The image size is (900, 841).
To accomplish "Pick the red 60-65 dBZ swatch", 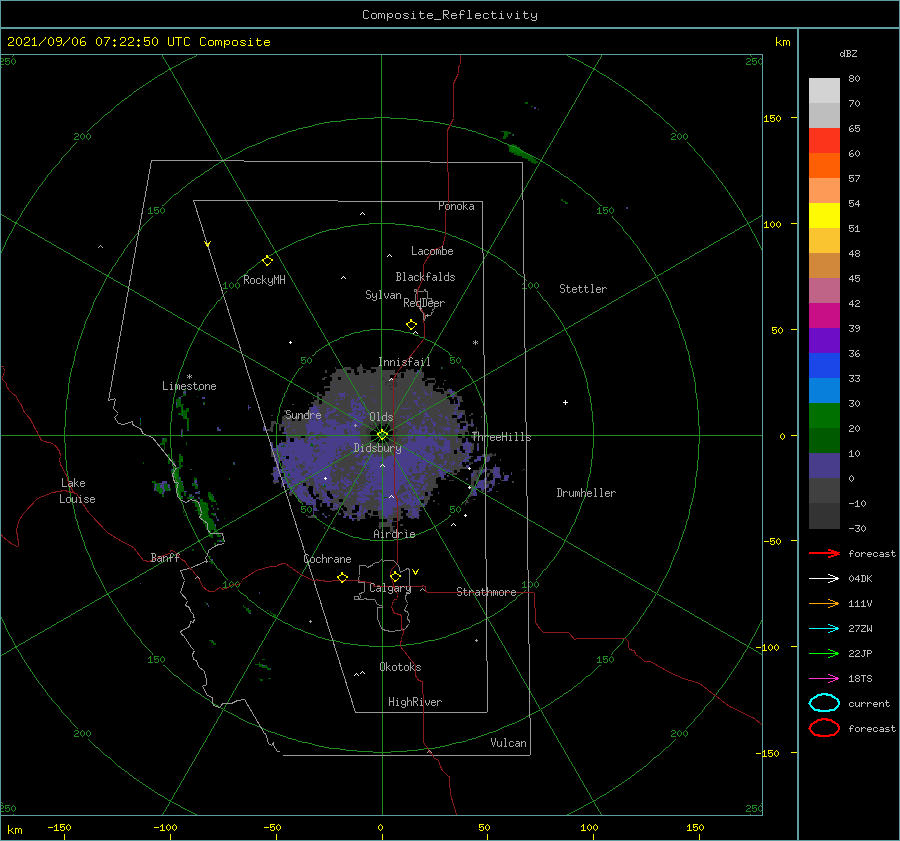I will (x=824, y=141).
